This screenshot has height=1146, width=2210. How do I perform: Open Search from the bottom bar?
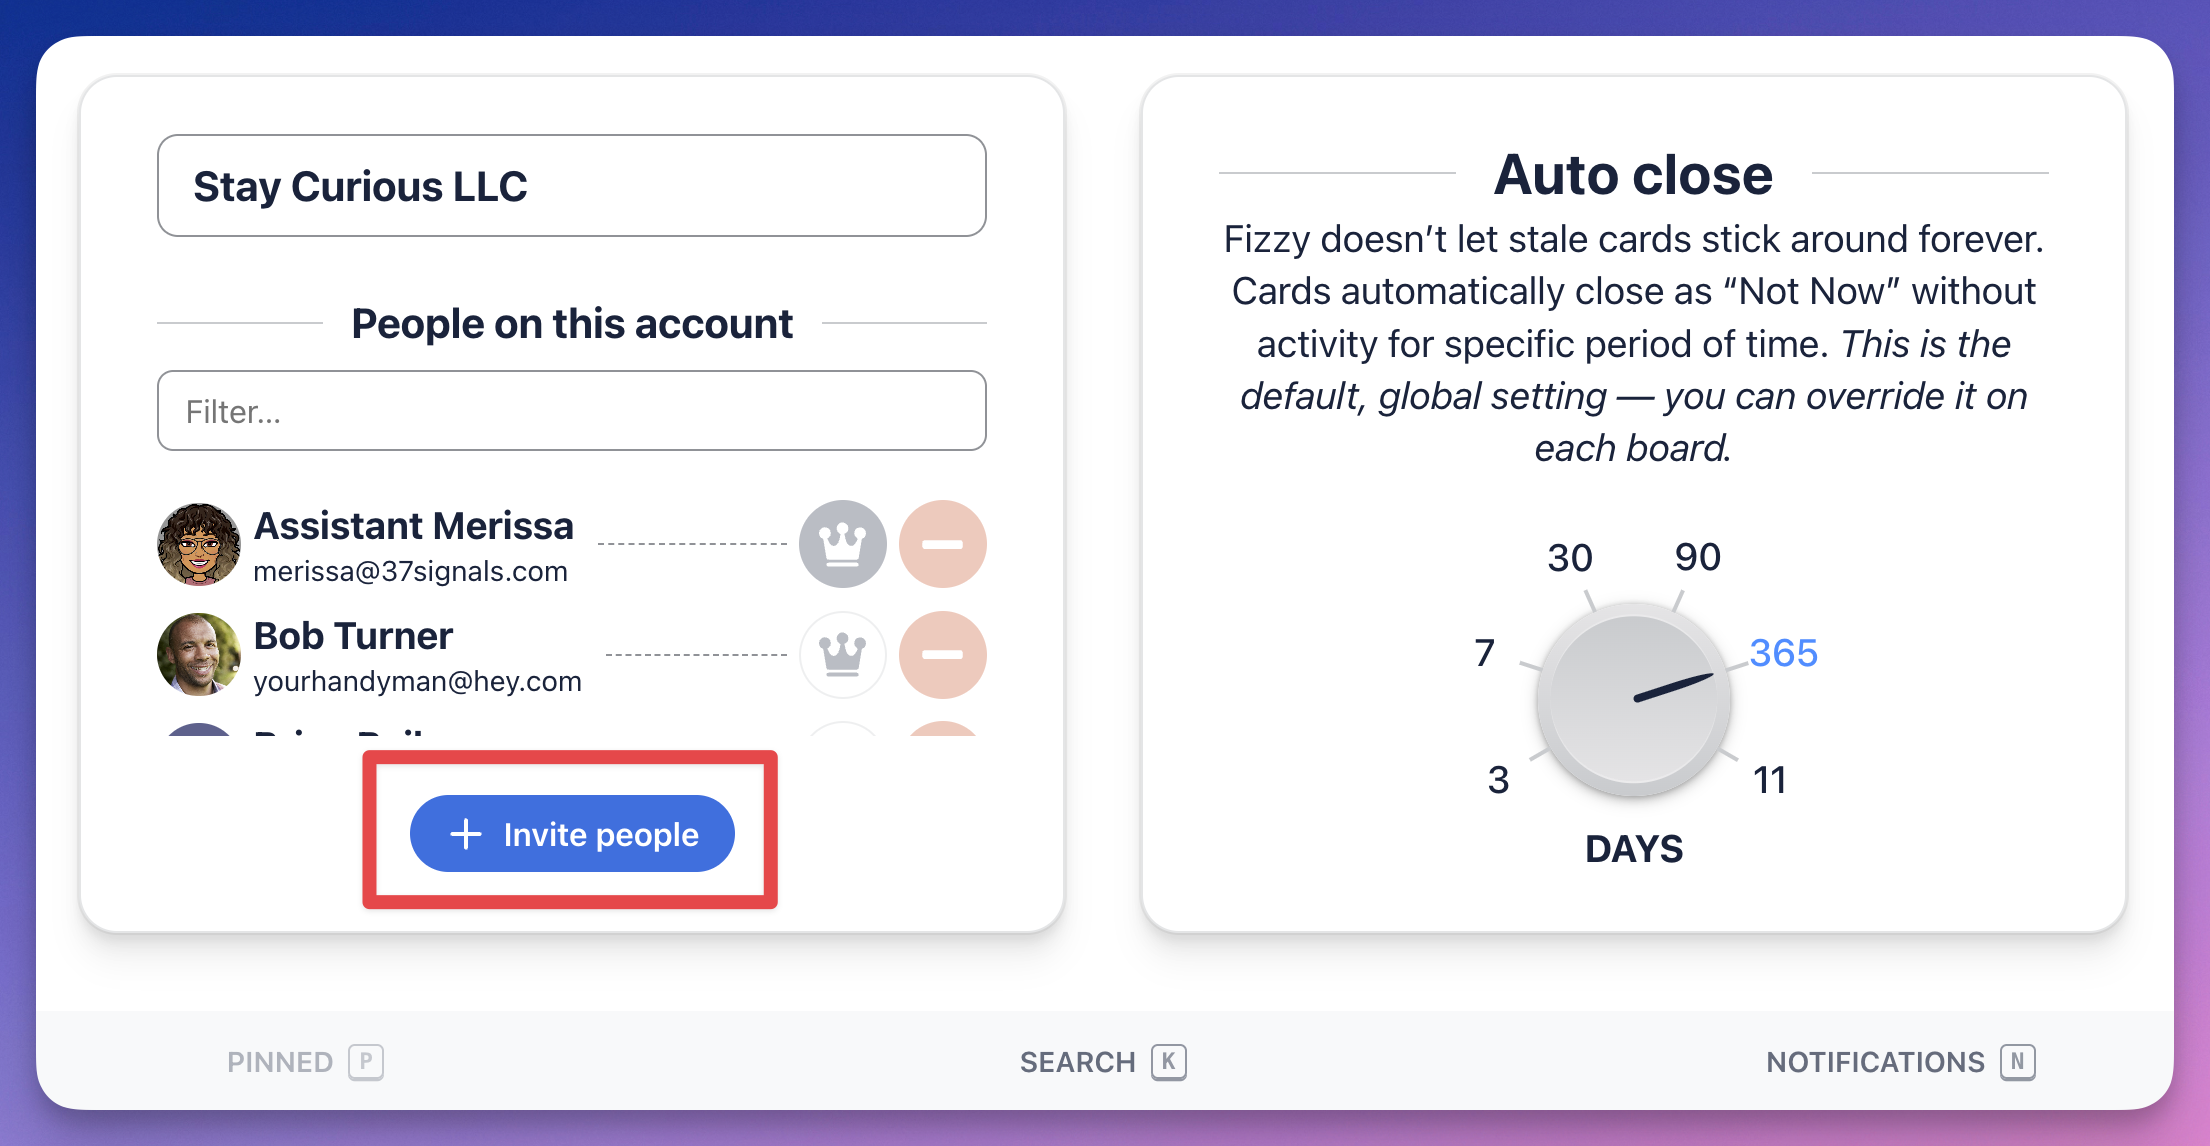[1100, 1062]
